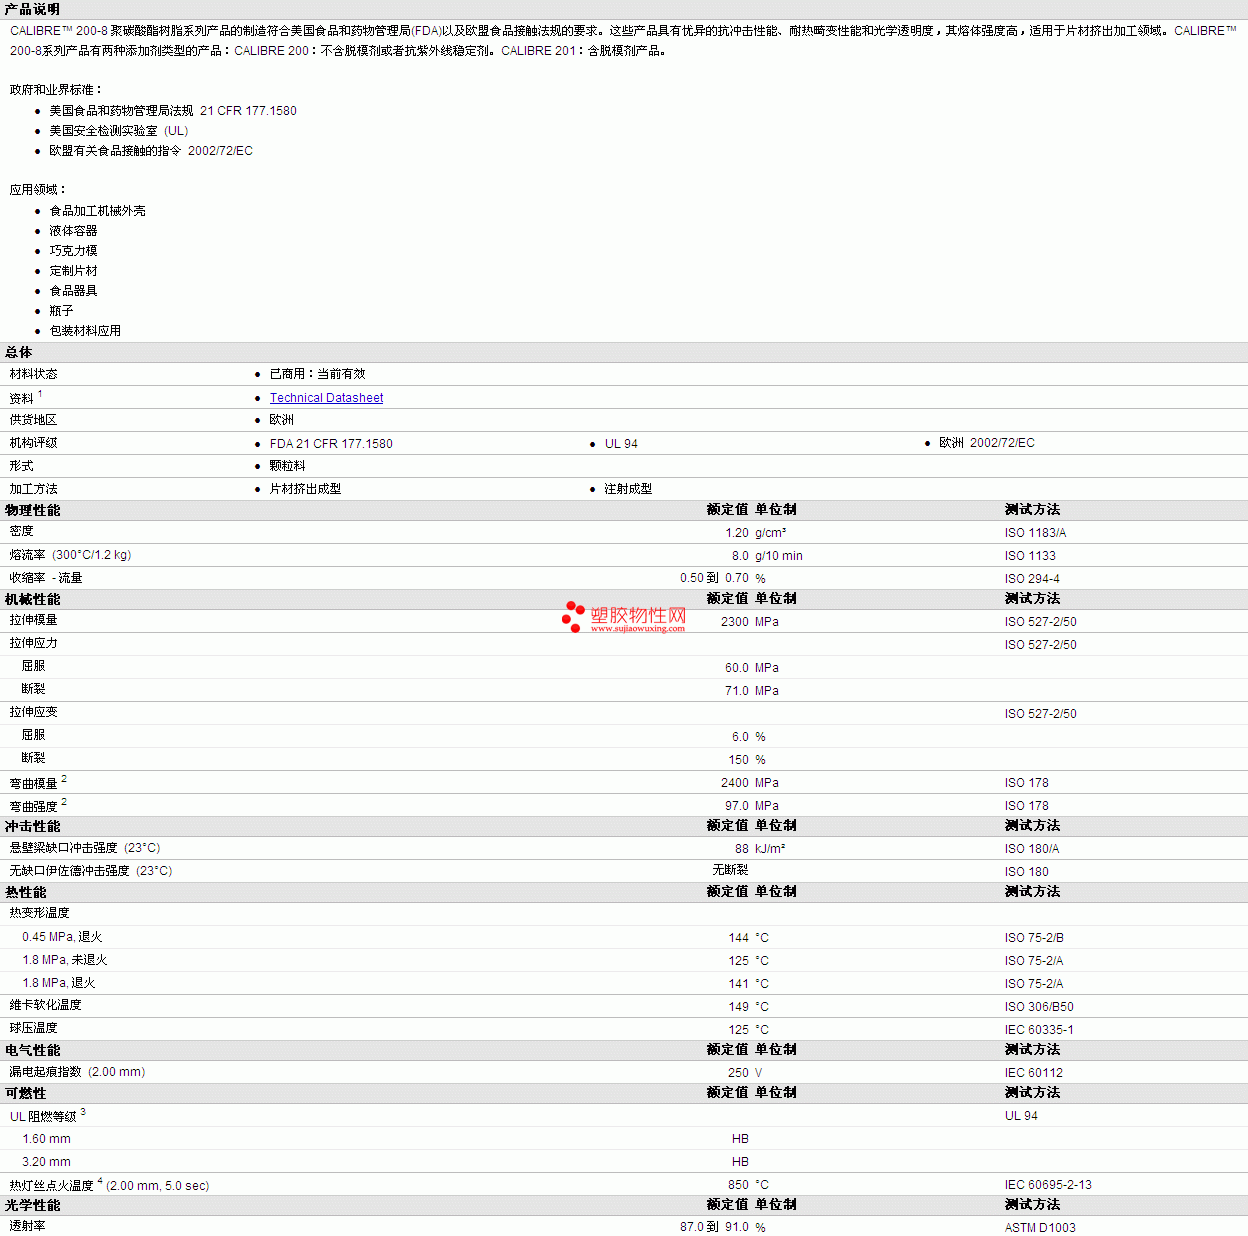The height and width of the screenshot is (1236, 1248).
Task: Select the 可燃性 section header
Action: click(25, 1093)
